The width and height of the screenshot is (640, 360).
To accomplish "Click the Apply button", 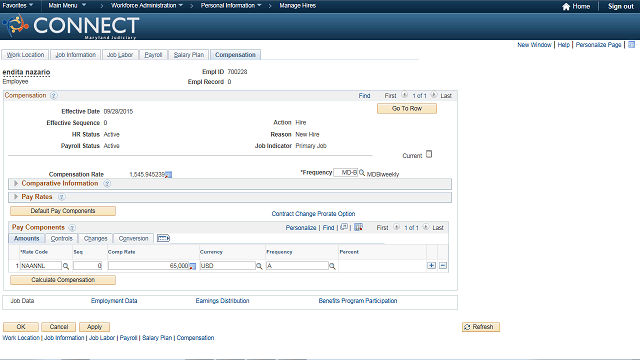I will point(94,327).
